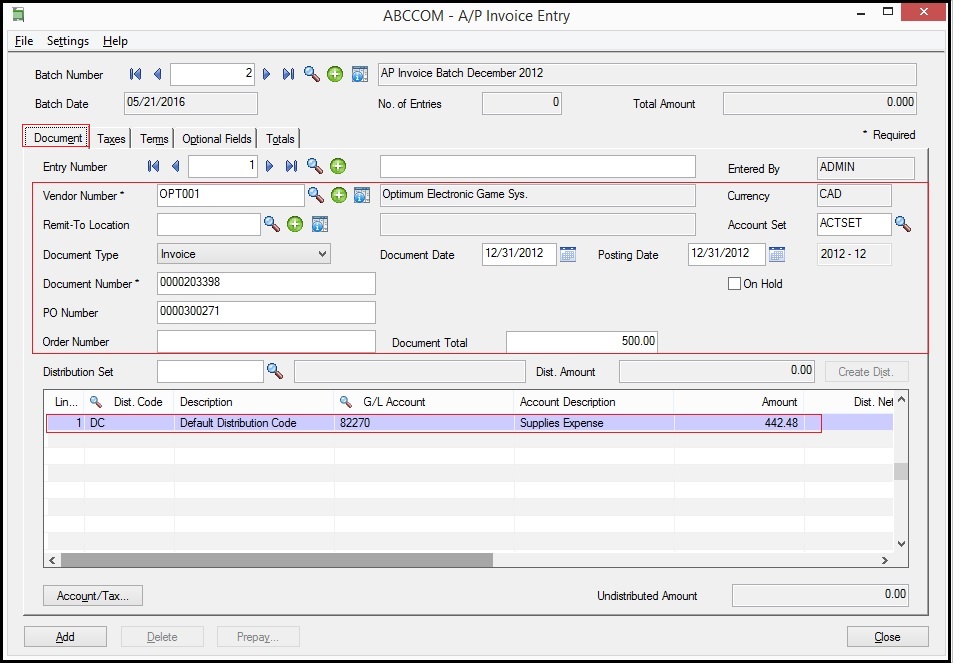Open Remit-To Location information icon
Screen dimensions: 953x663
point(320,224)
